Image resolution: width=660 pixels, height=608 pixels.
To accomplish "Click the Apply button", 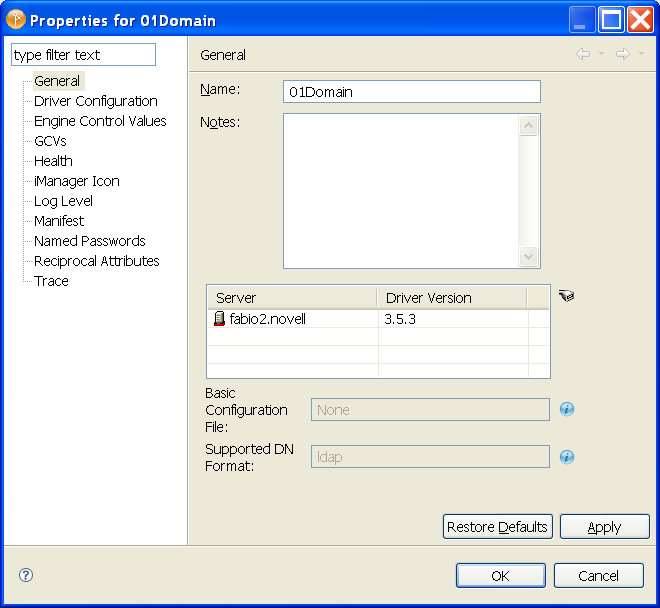I will pyautogui.click(x=604, y=526).
